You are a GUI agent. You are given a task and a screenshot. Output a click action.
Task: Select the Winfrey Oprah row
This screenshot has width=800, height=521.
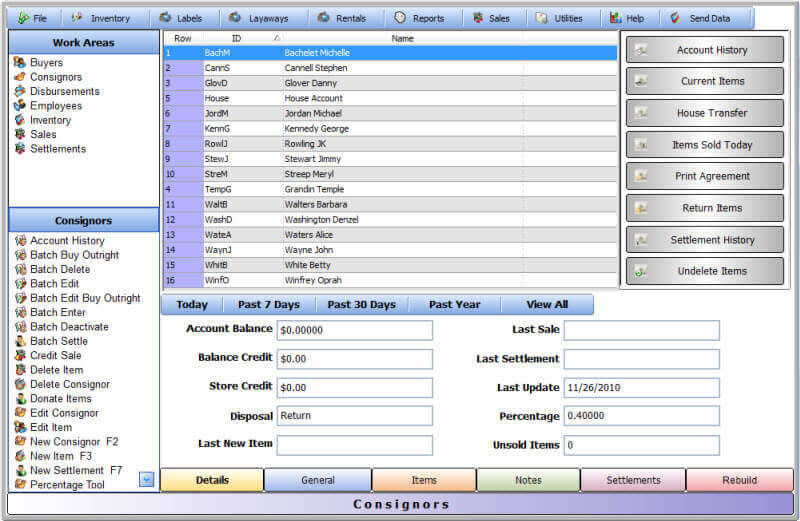point(390,280)
